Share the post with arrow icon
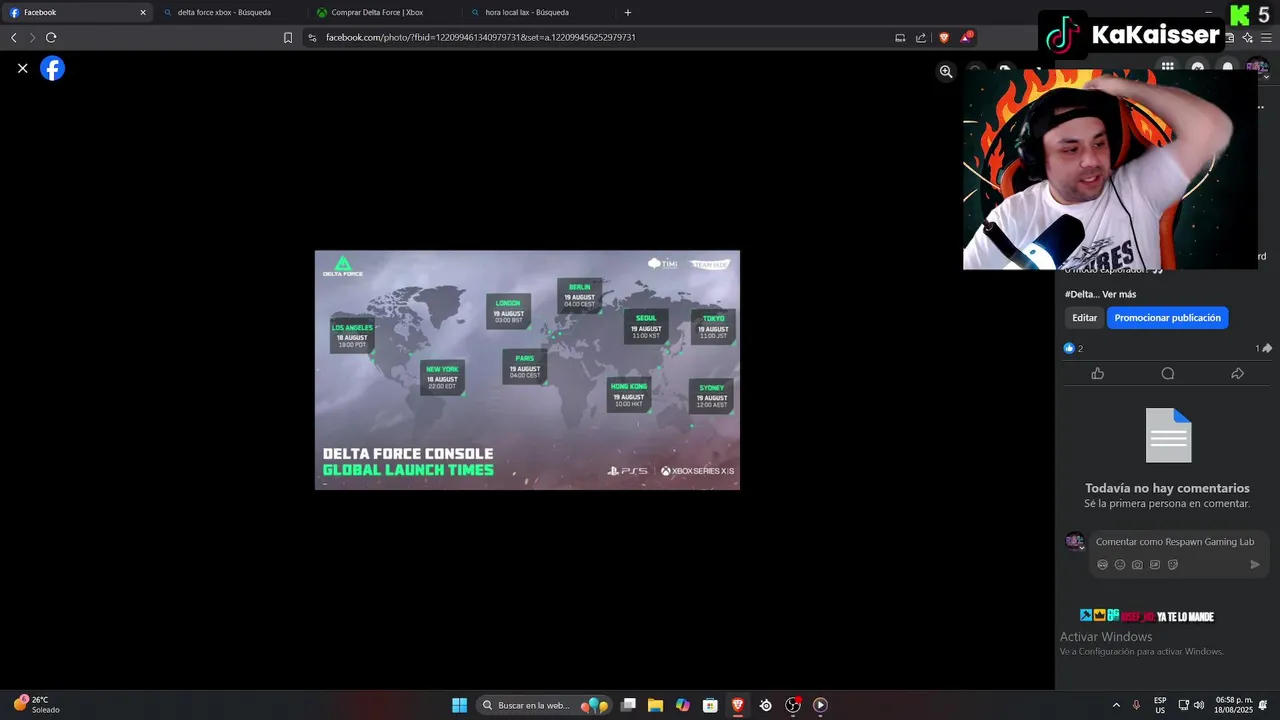 [x=1237, y=373]
